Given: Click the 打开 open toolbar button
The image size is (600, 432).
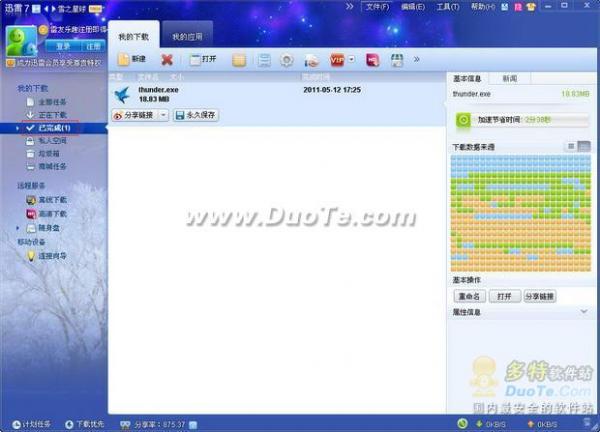Looking at the screenshot, I should 203,59.
